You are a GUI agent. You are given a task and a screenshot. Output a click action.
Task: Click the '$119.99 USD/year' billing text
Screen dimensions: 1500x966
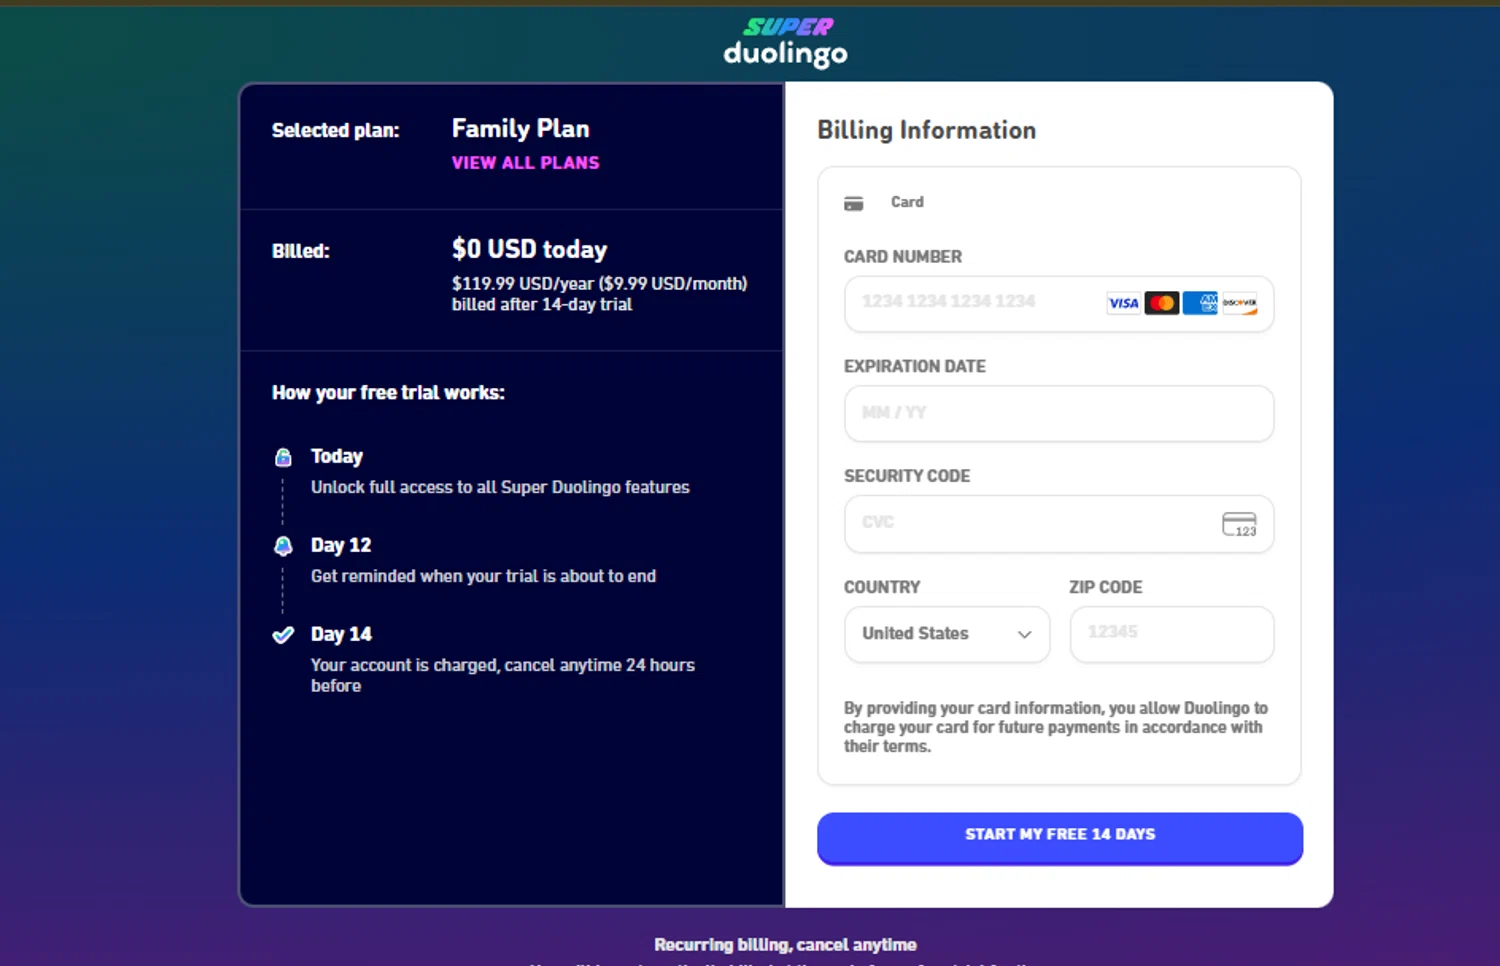click(x=599, y=293)
